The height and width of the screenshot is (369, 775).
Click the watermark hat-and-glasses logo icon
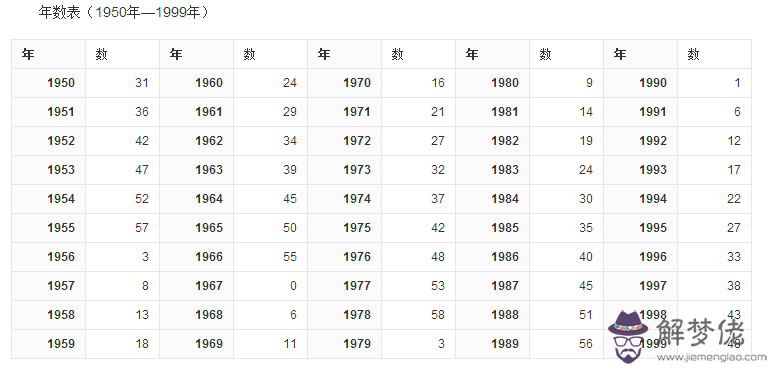point(628,336)
